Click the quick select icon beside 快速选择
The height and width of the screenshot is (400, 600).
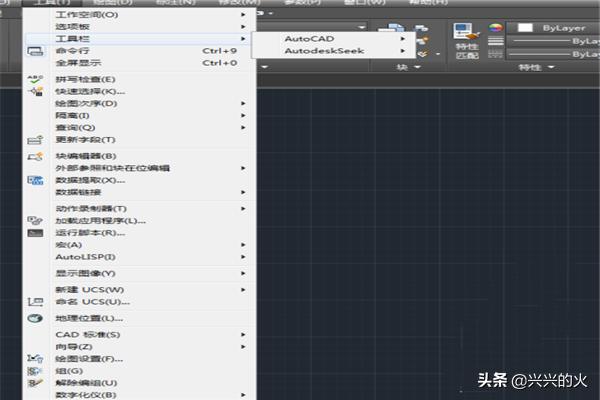point(35,91)
